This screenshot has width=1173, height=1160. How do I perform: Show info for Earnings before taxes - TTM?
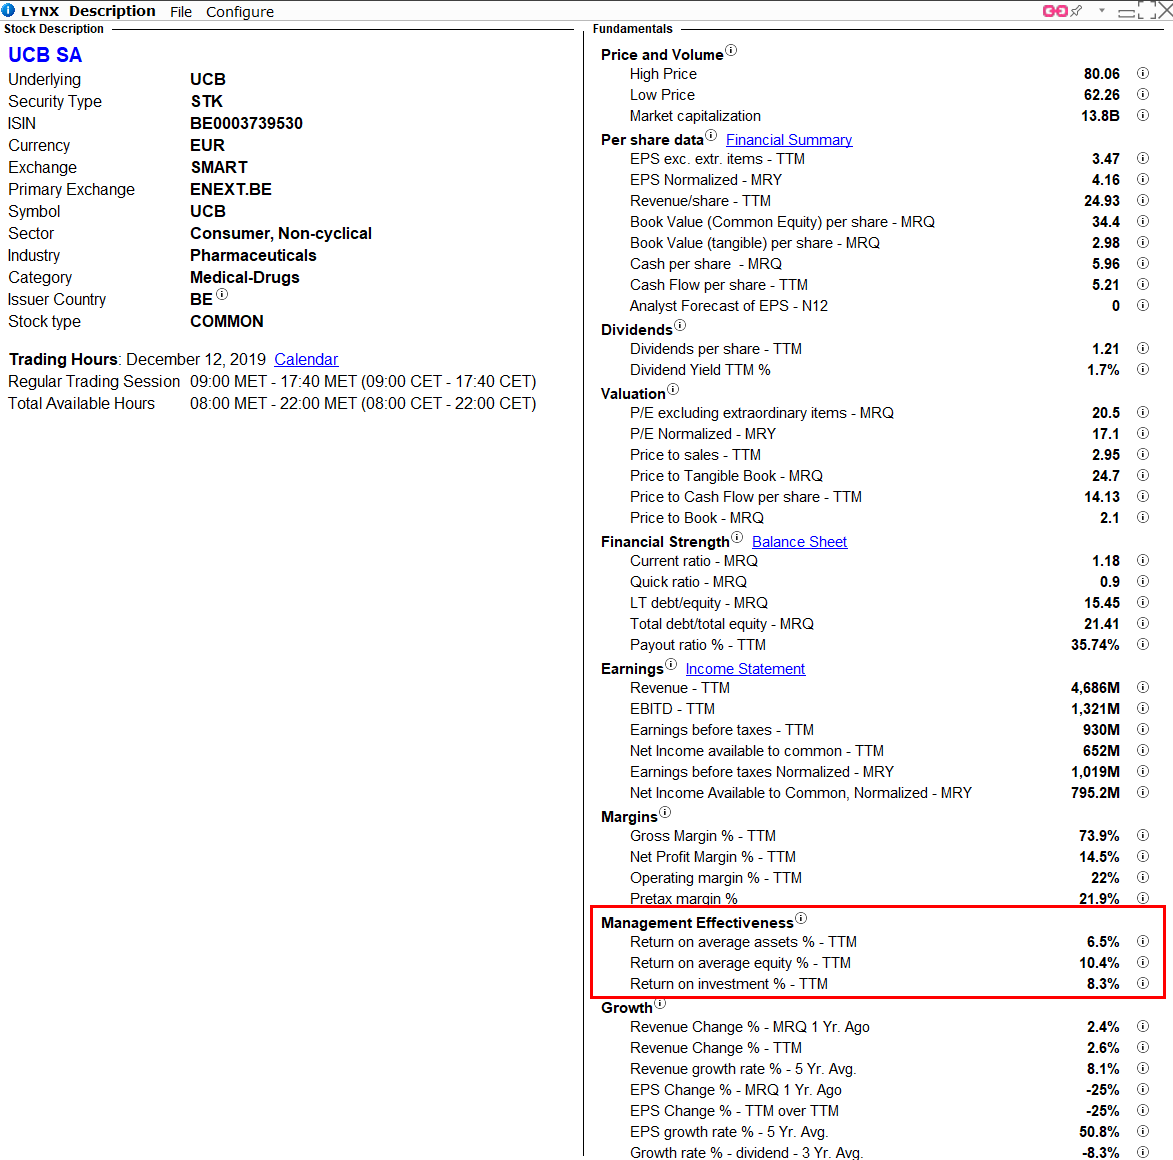[x=1142, y=729]
